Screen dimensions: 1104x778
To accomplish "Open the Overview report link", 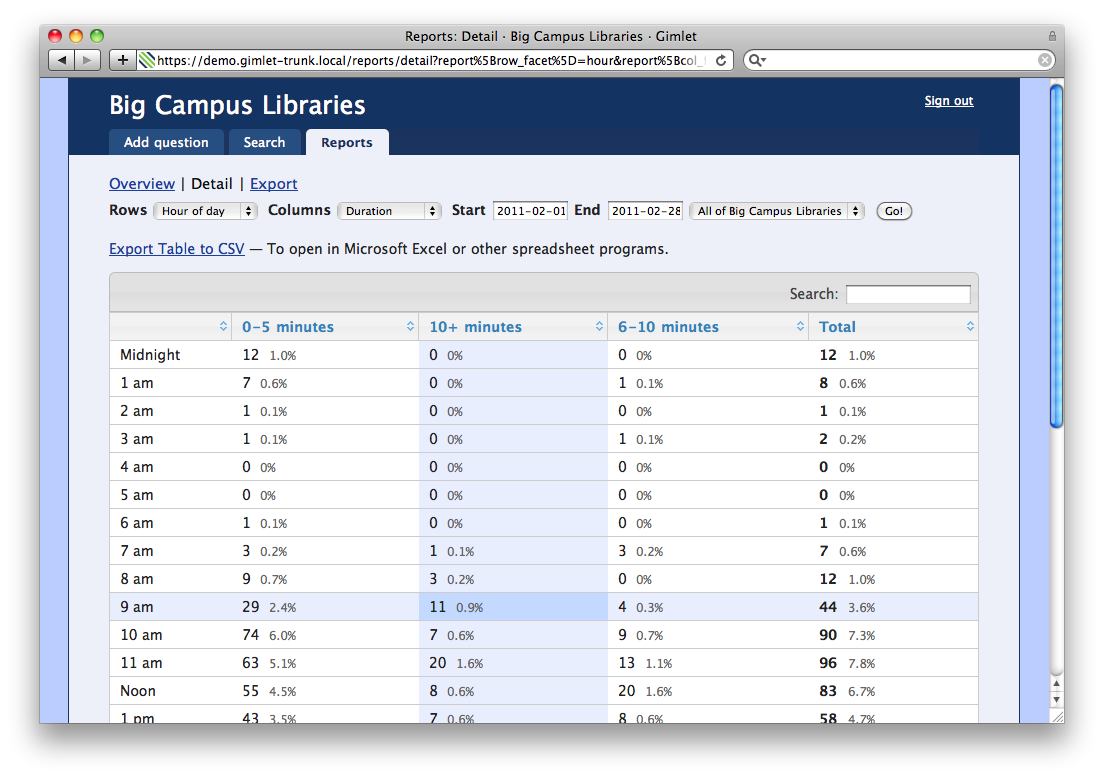I will 142,184.
